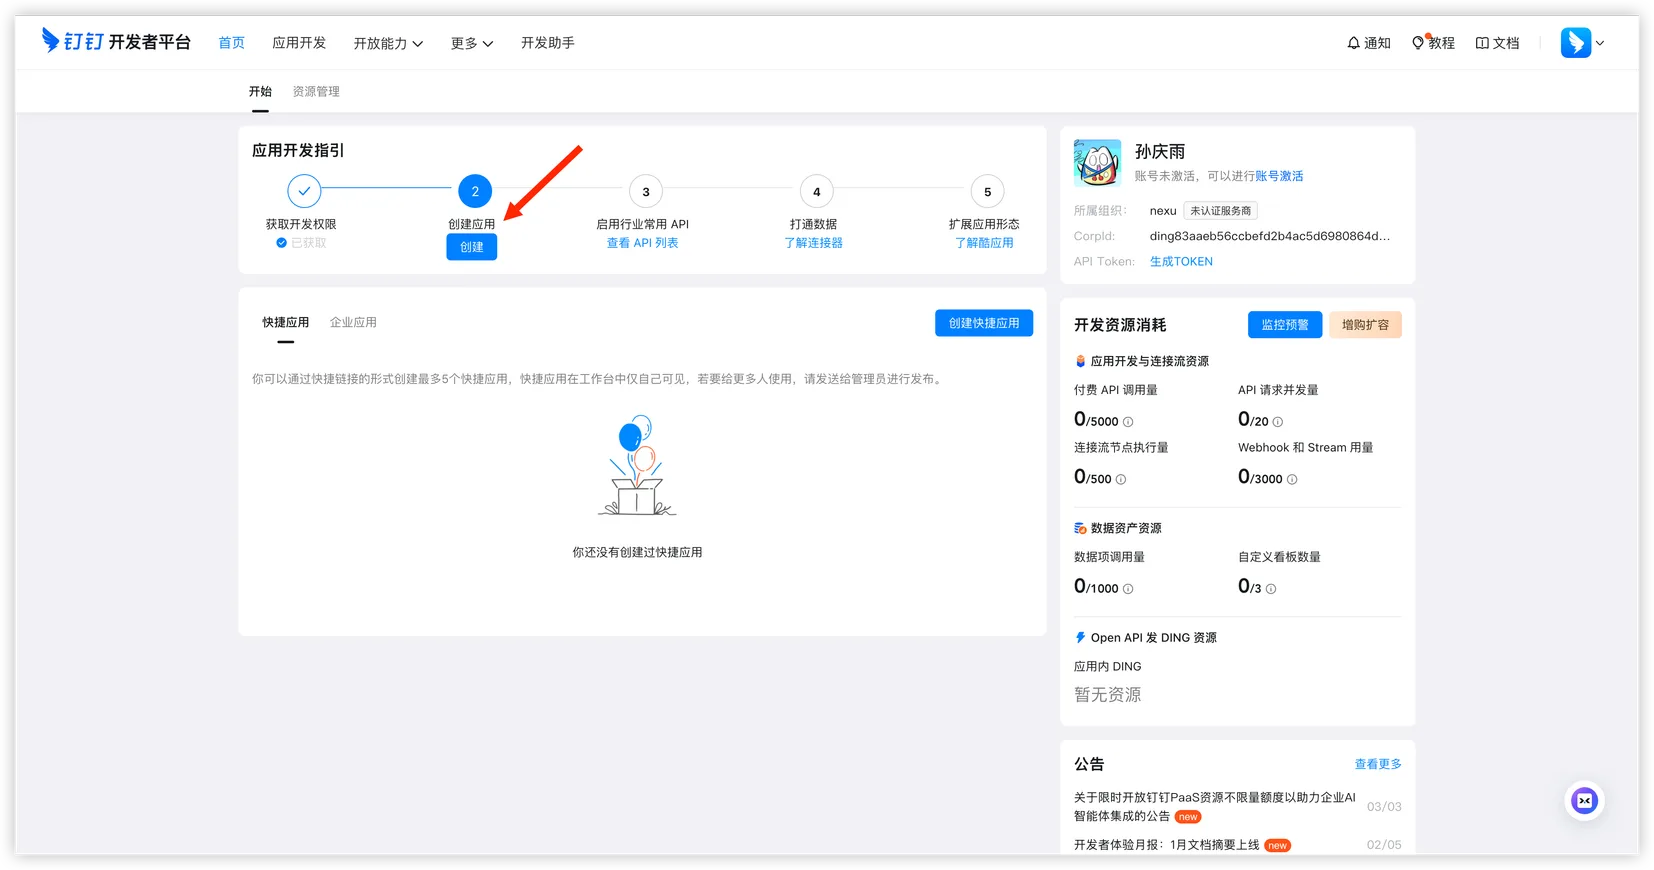This screenshot has height=870, width=1654.
Task: Expand the 更多 dropdown menu
Action: 472,43
